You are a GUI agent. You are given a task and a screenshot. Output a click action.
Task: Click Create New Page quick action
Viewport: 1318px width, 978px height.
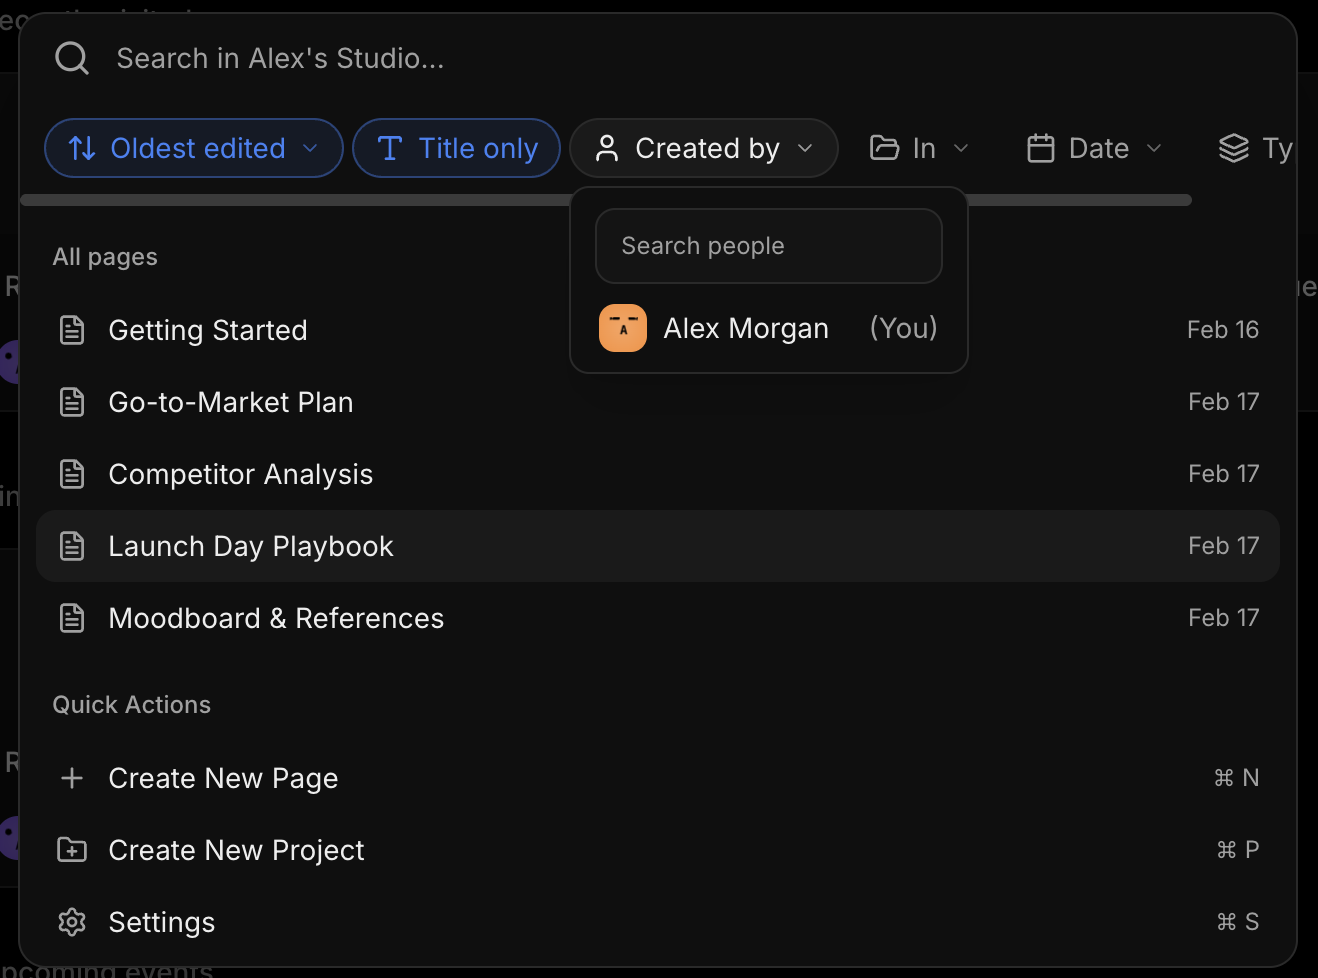pyautogui.click(x=223, y=777)
